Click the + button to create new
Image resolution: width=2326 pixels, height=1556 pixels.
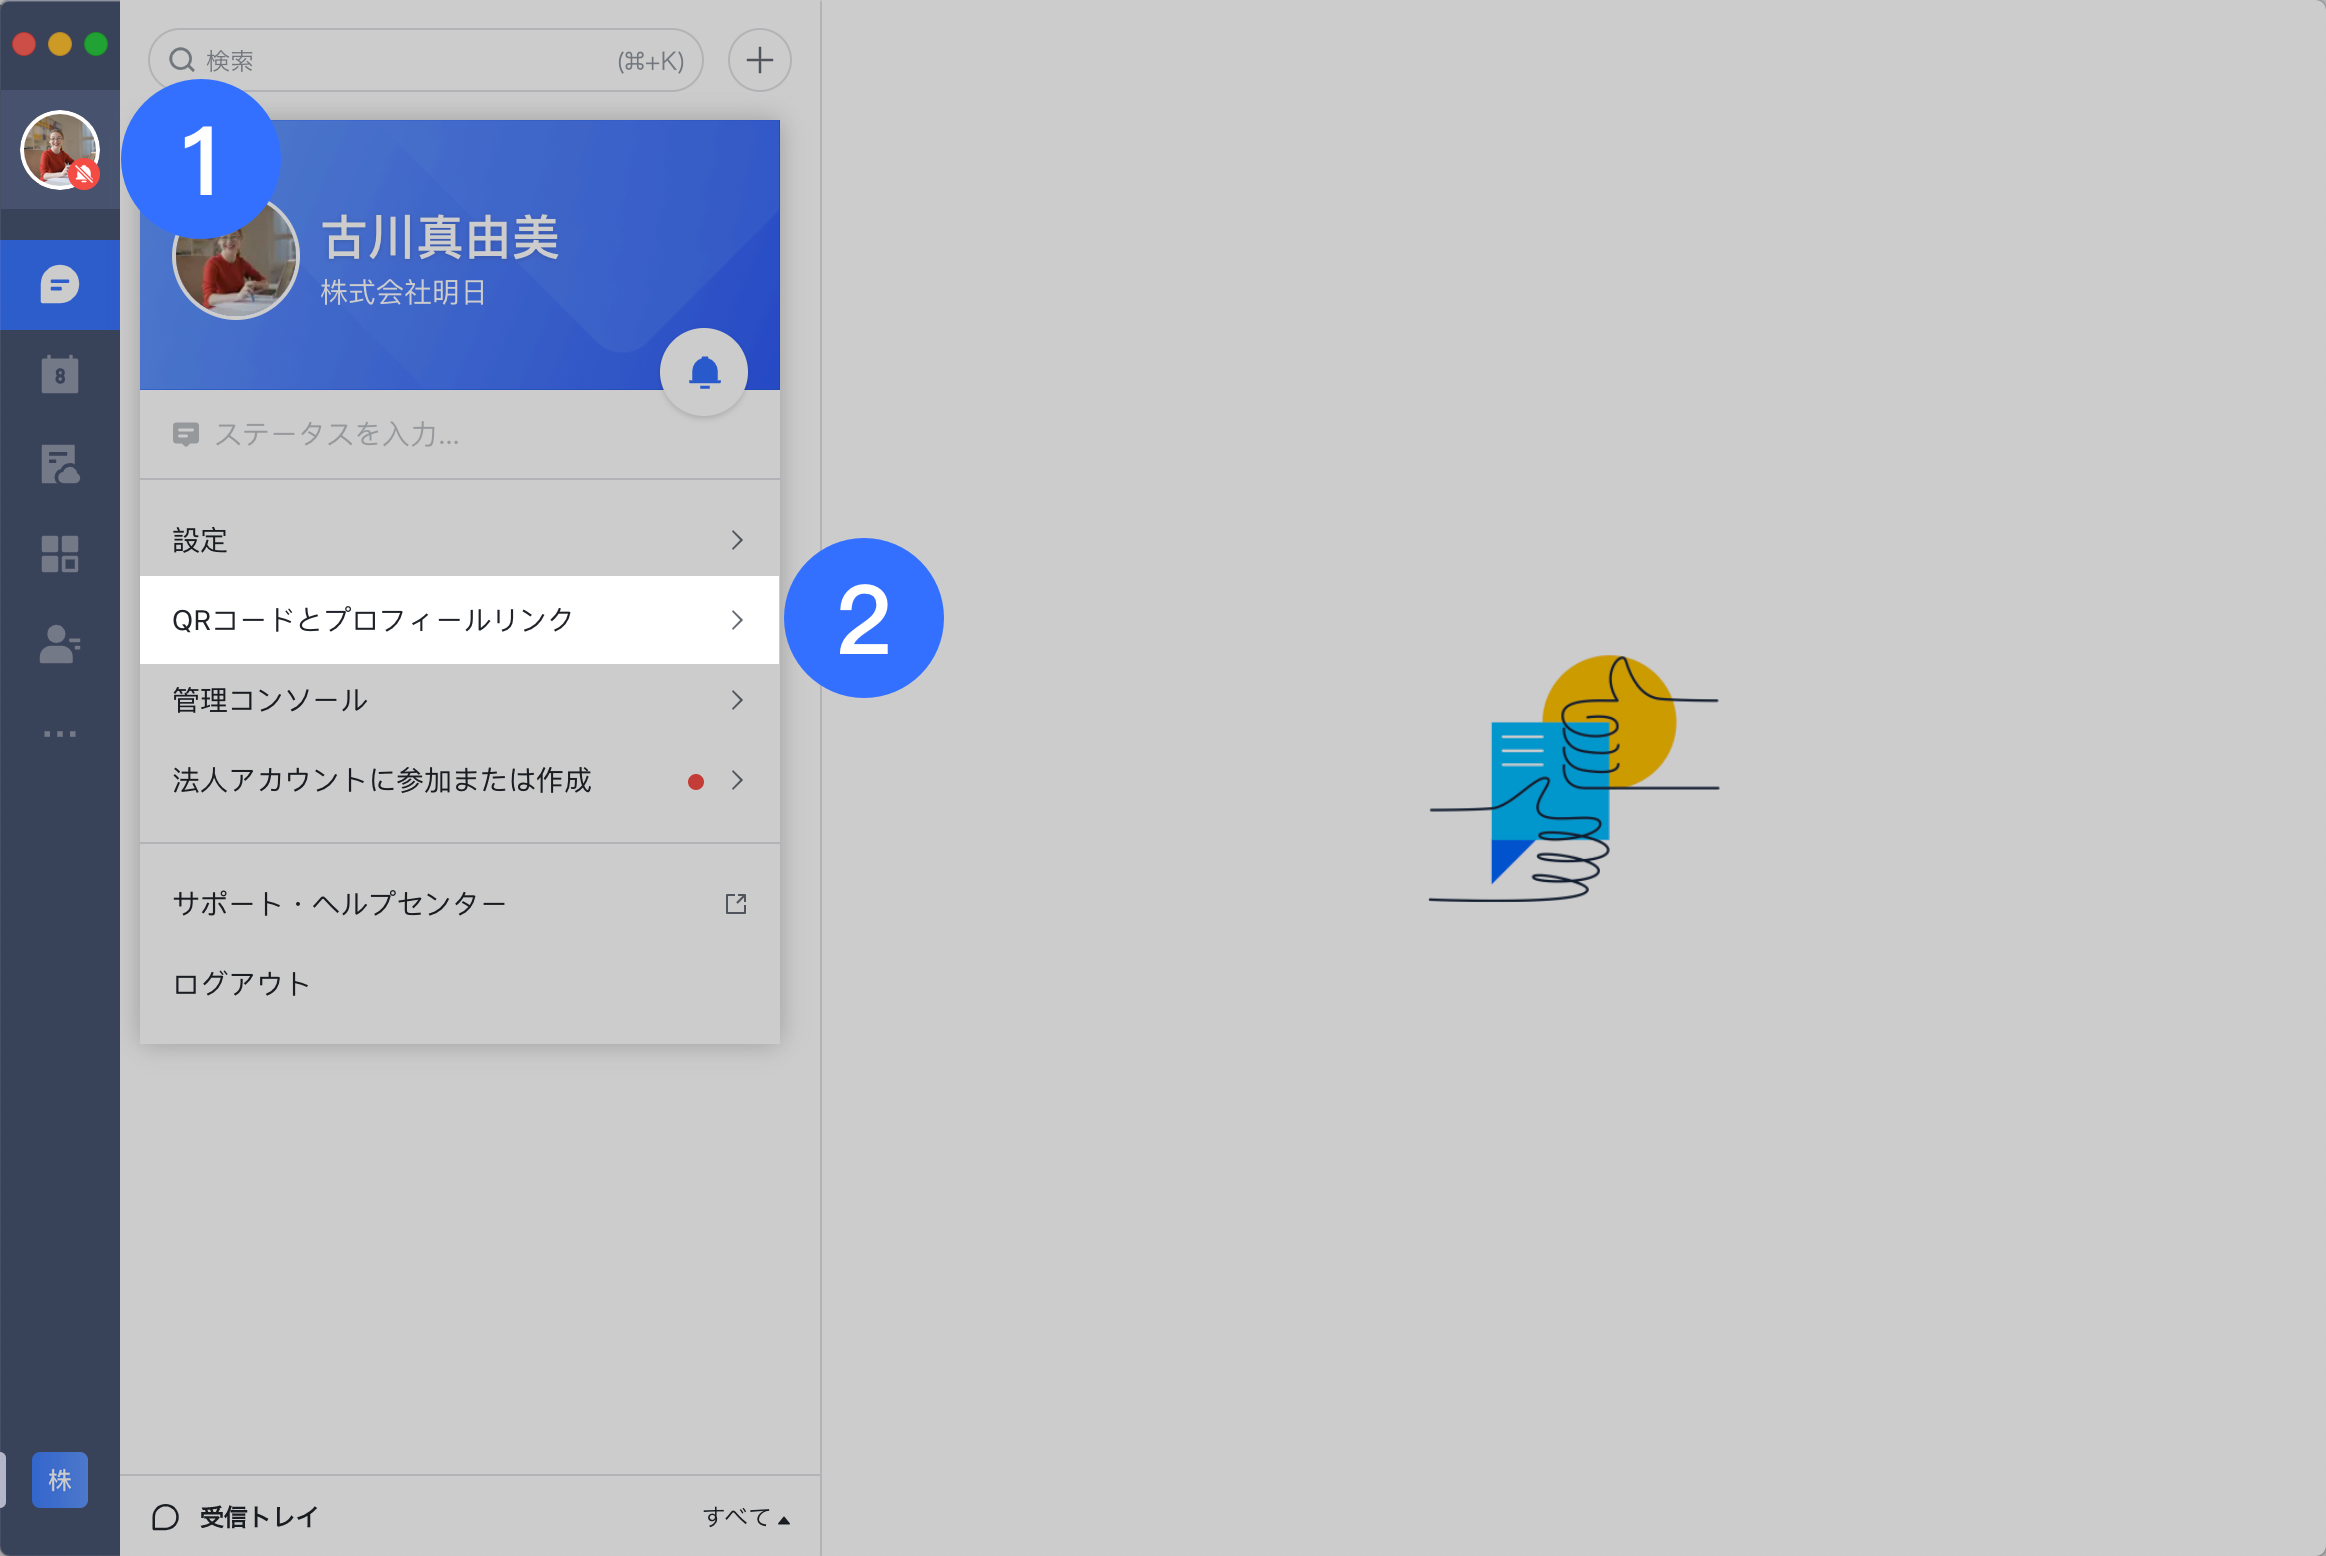(x=759, y=60)
